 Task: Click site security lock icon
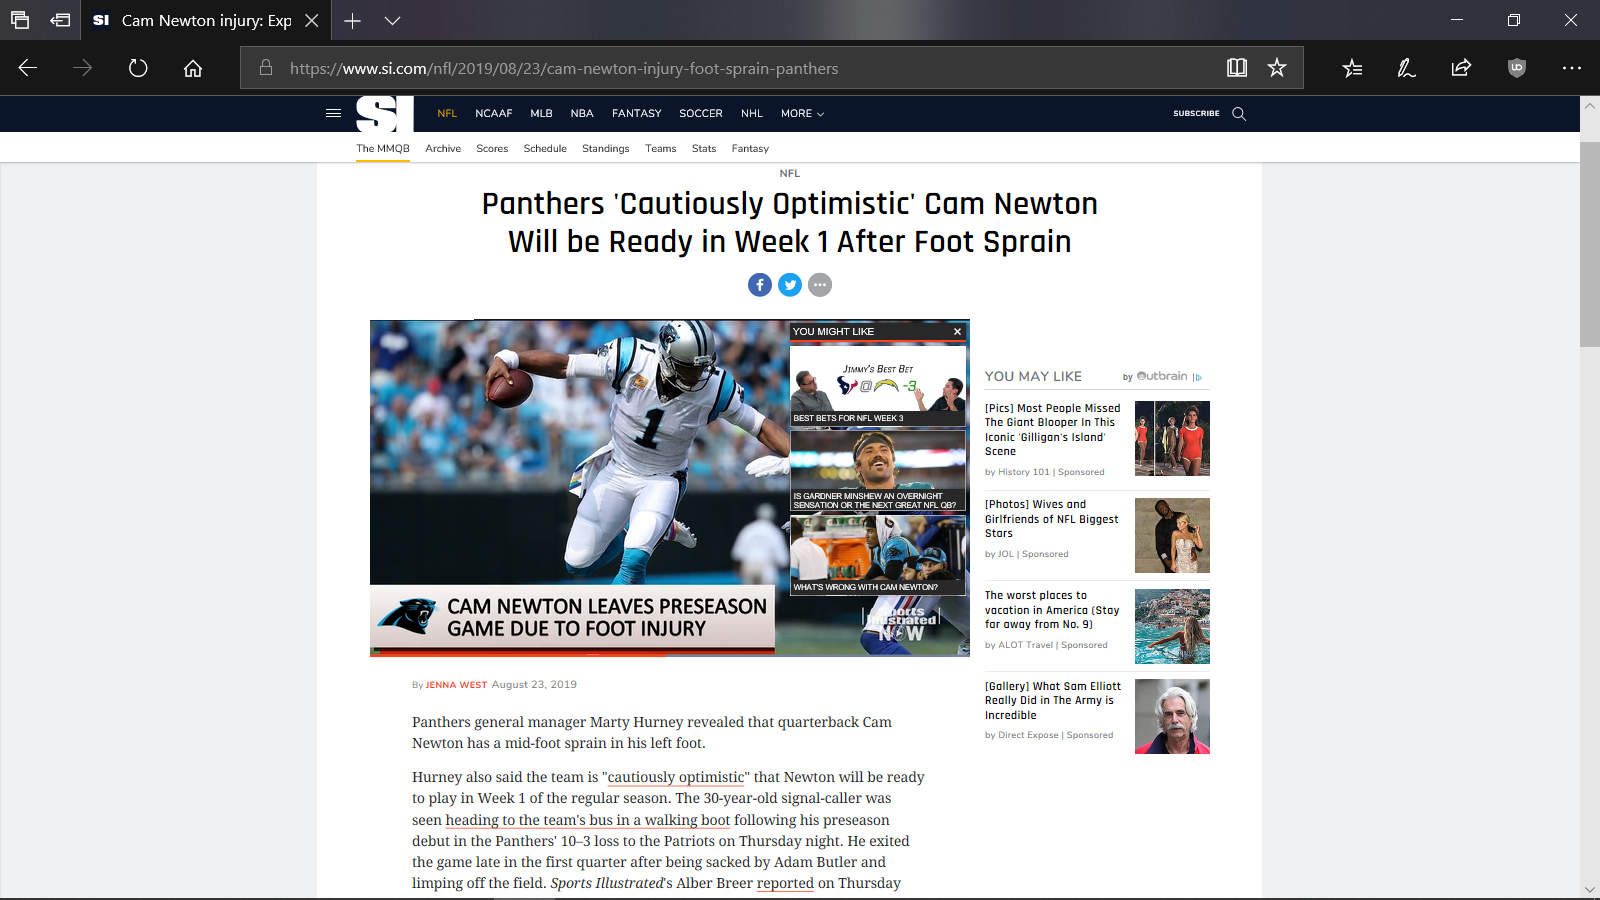coord(266,68)
